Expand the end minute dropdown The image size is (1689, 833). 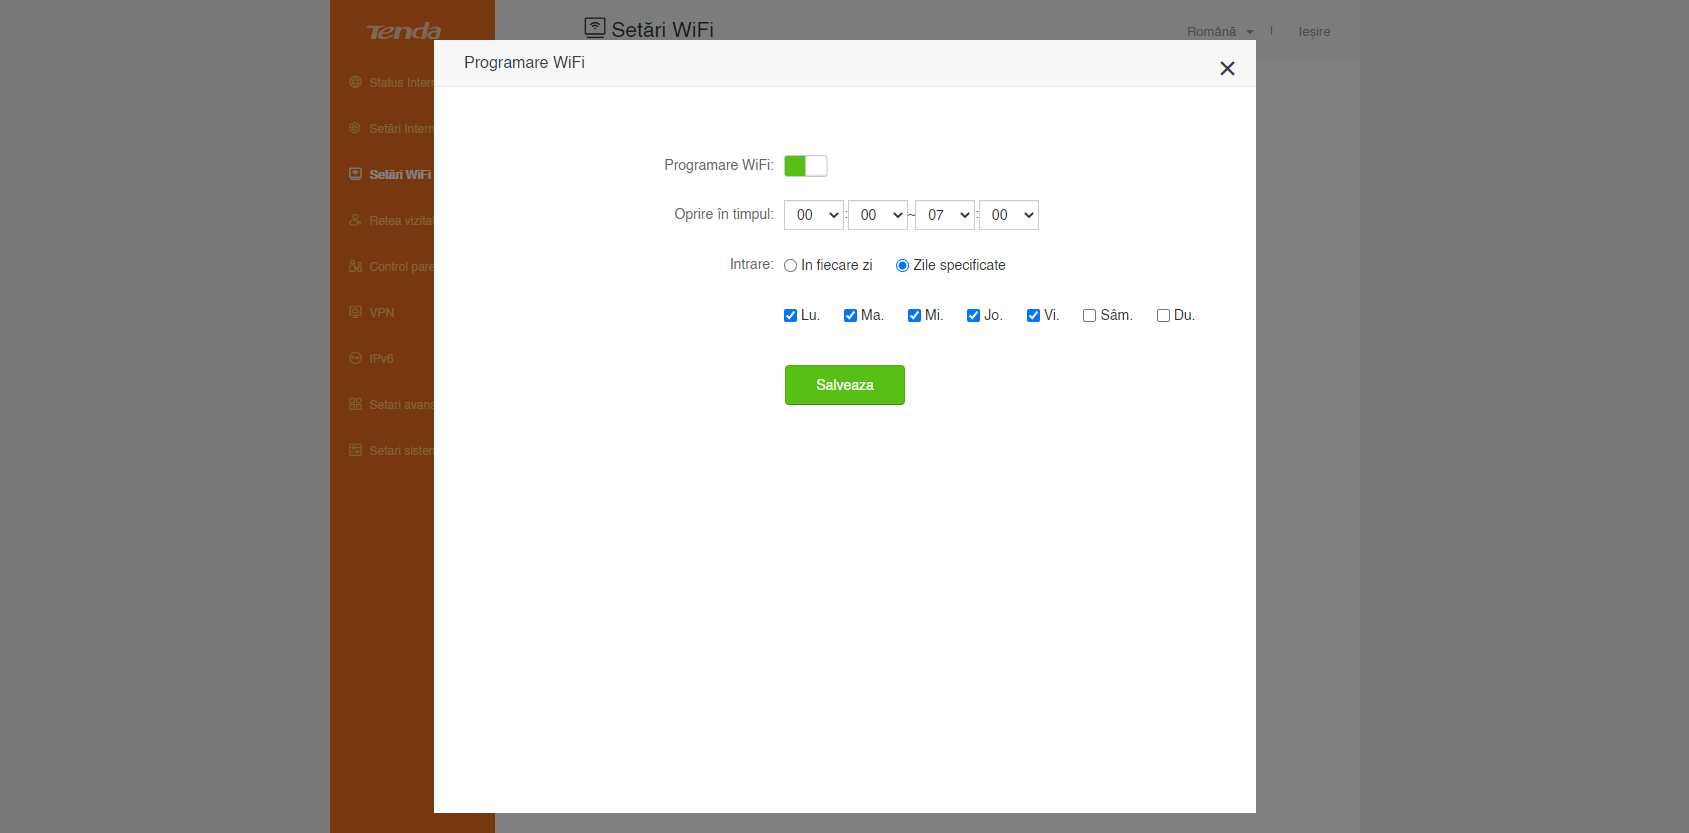[x=1008, y=215]
